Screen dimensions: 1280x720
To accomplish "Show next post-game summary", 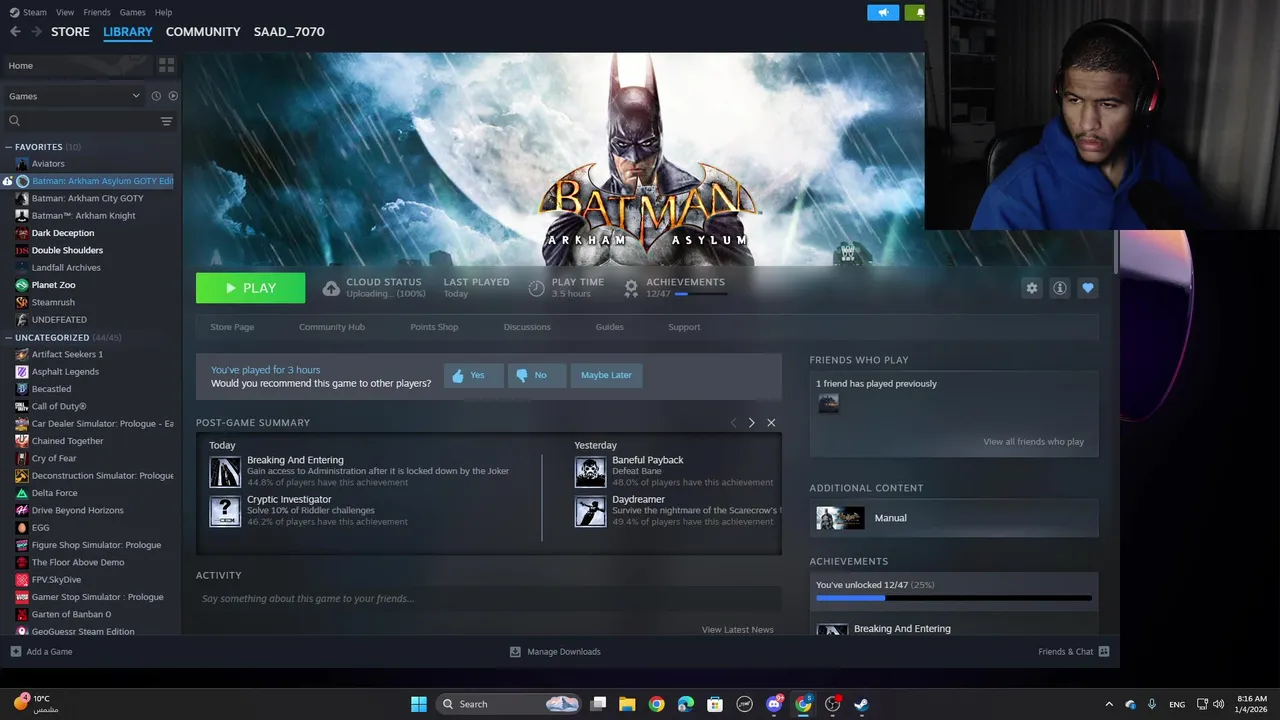I will 752,423.
